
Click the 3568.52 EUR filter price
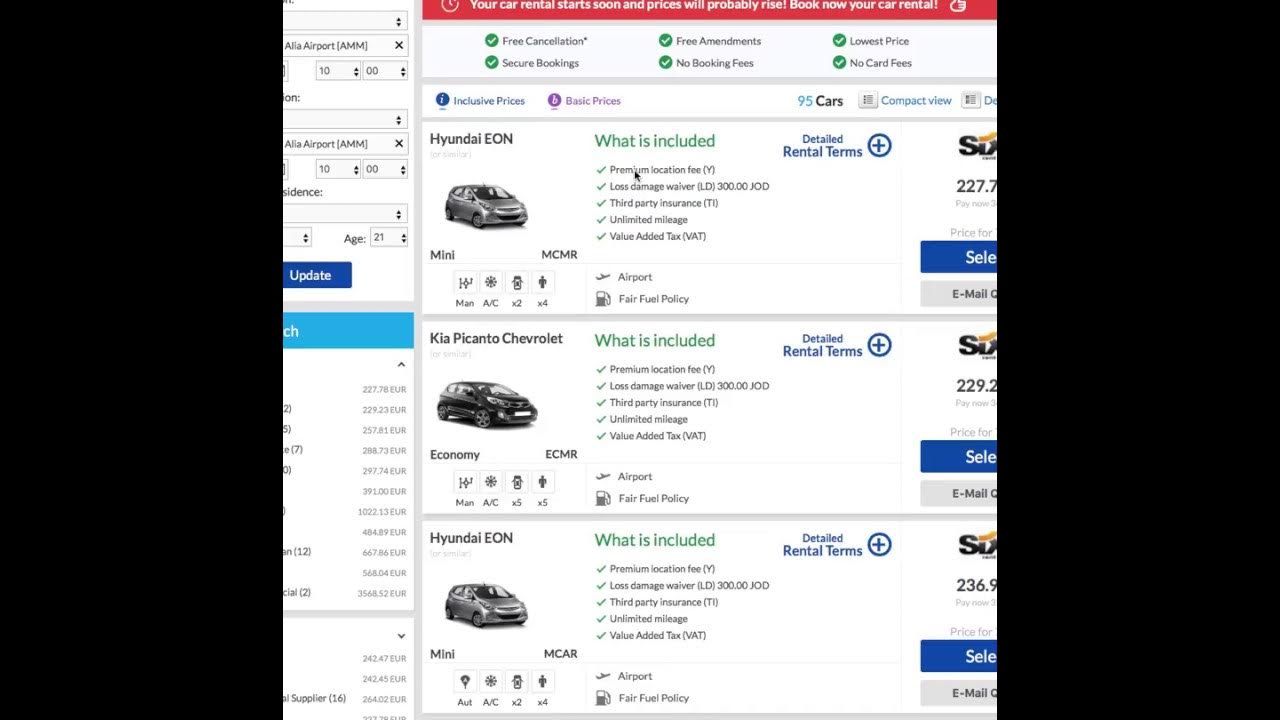(x=382, y=593)
